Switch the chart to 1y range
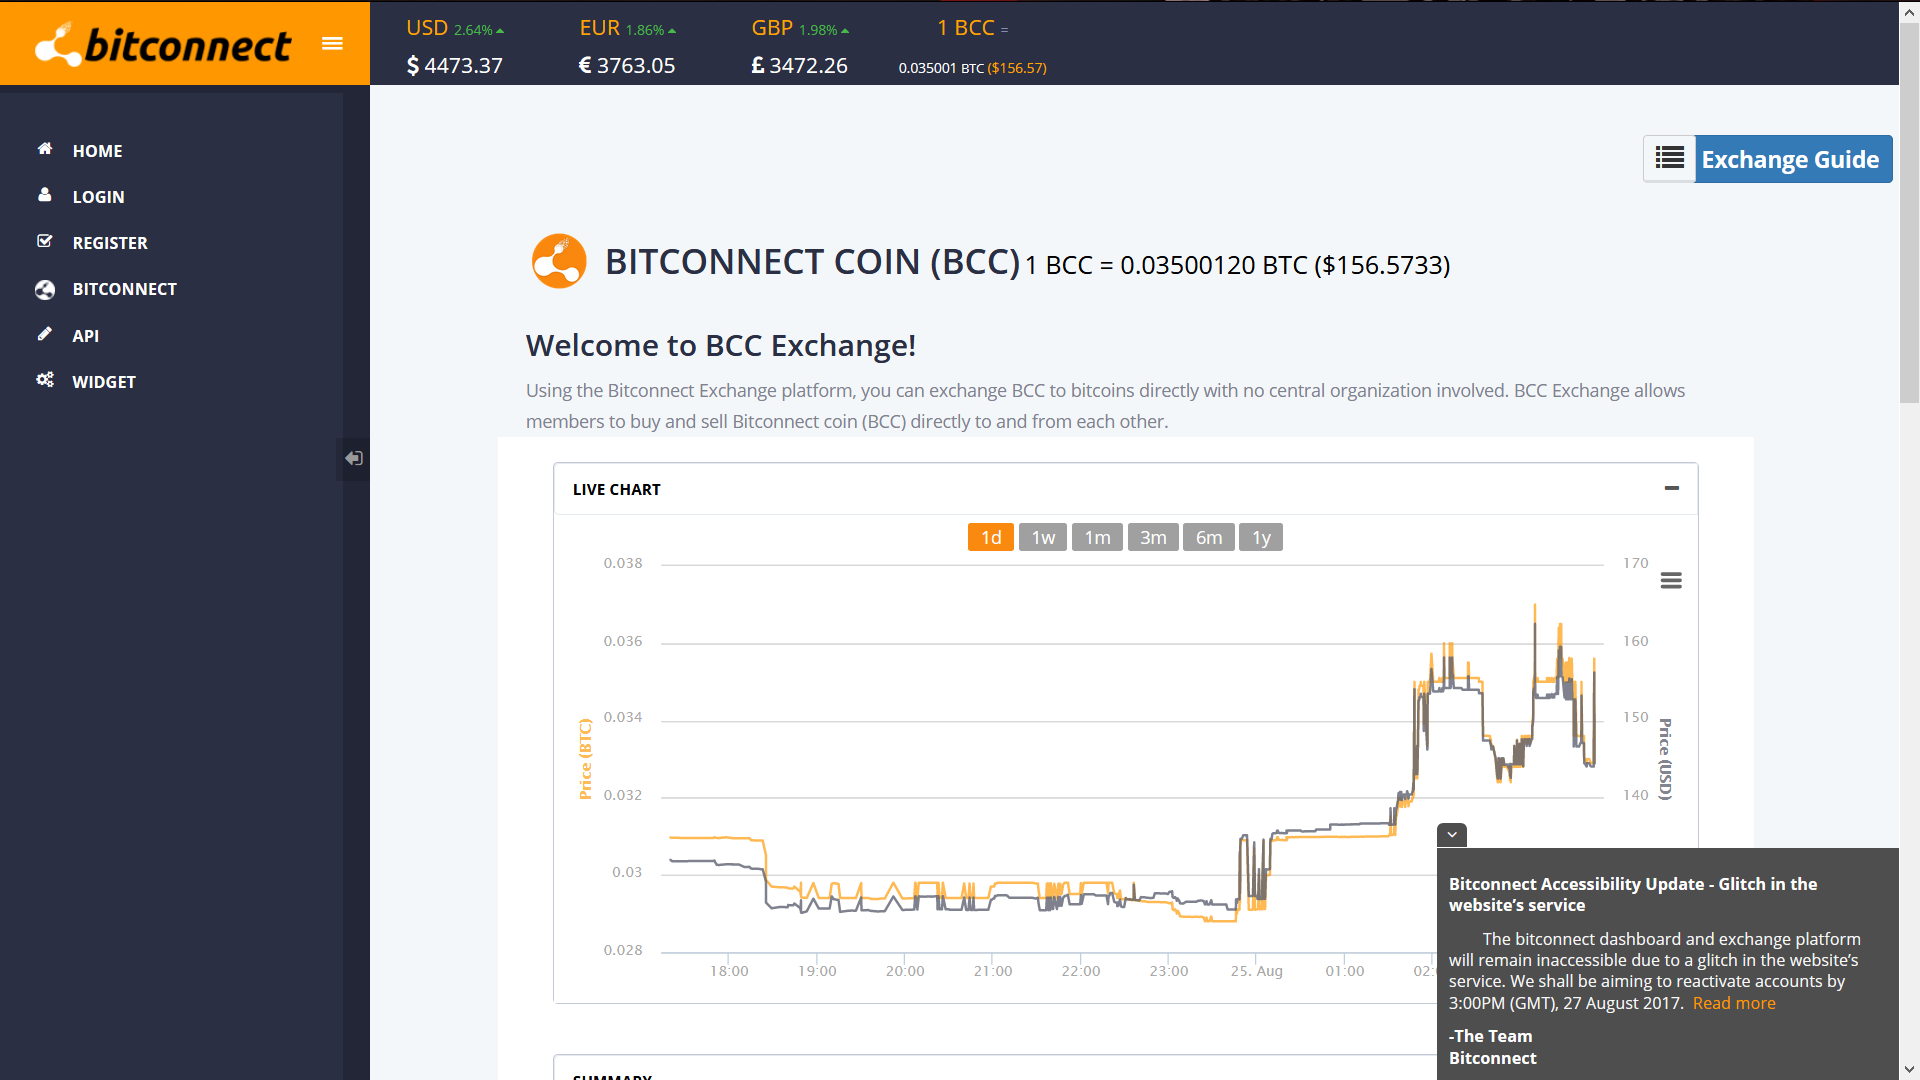This screenshot has height=1080, width=1920. tap(1261, 538)
